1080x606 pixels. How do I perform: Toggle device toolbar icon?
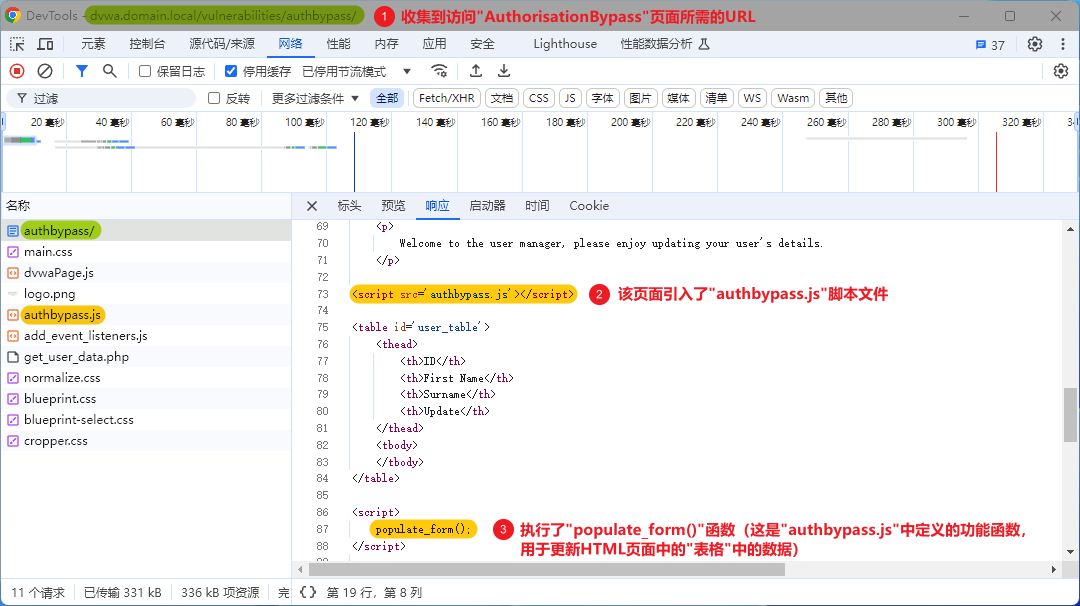point(45,44)
